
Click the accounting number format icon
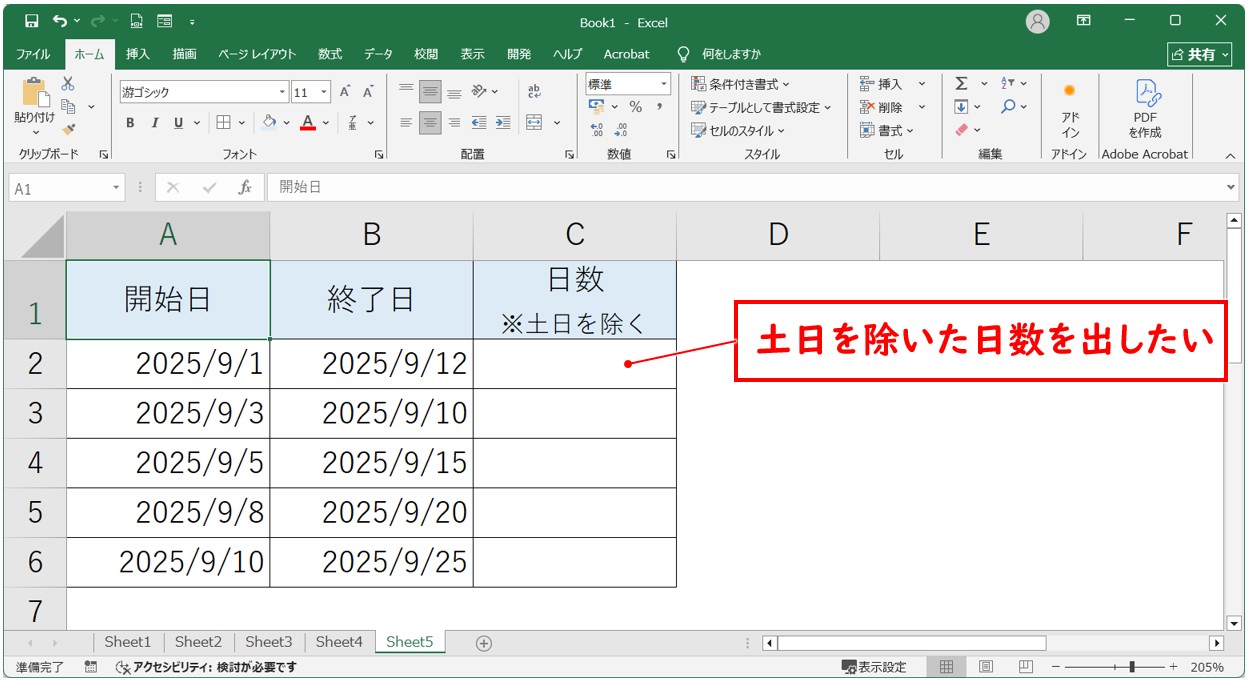(597, 107)
